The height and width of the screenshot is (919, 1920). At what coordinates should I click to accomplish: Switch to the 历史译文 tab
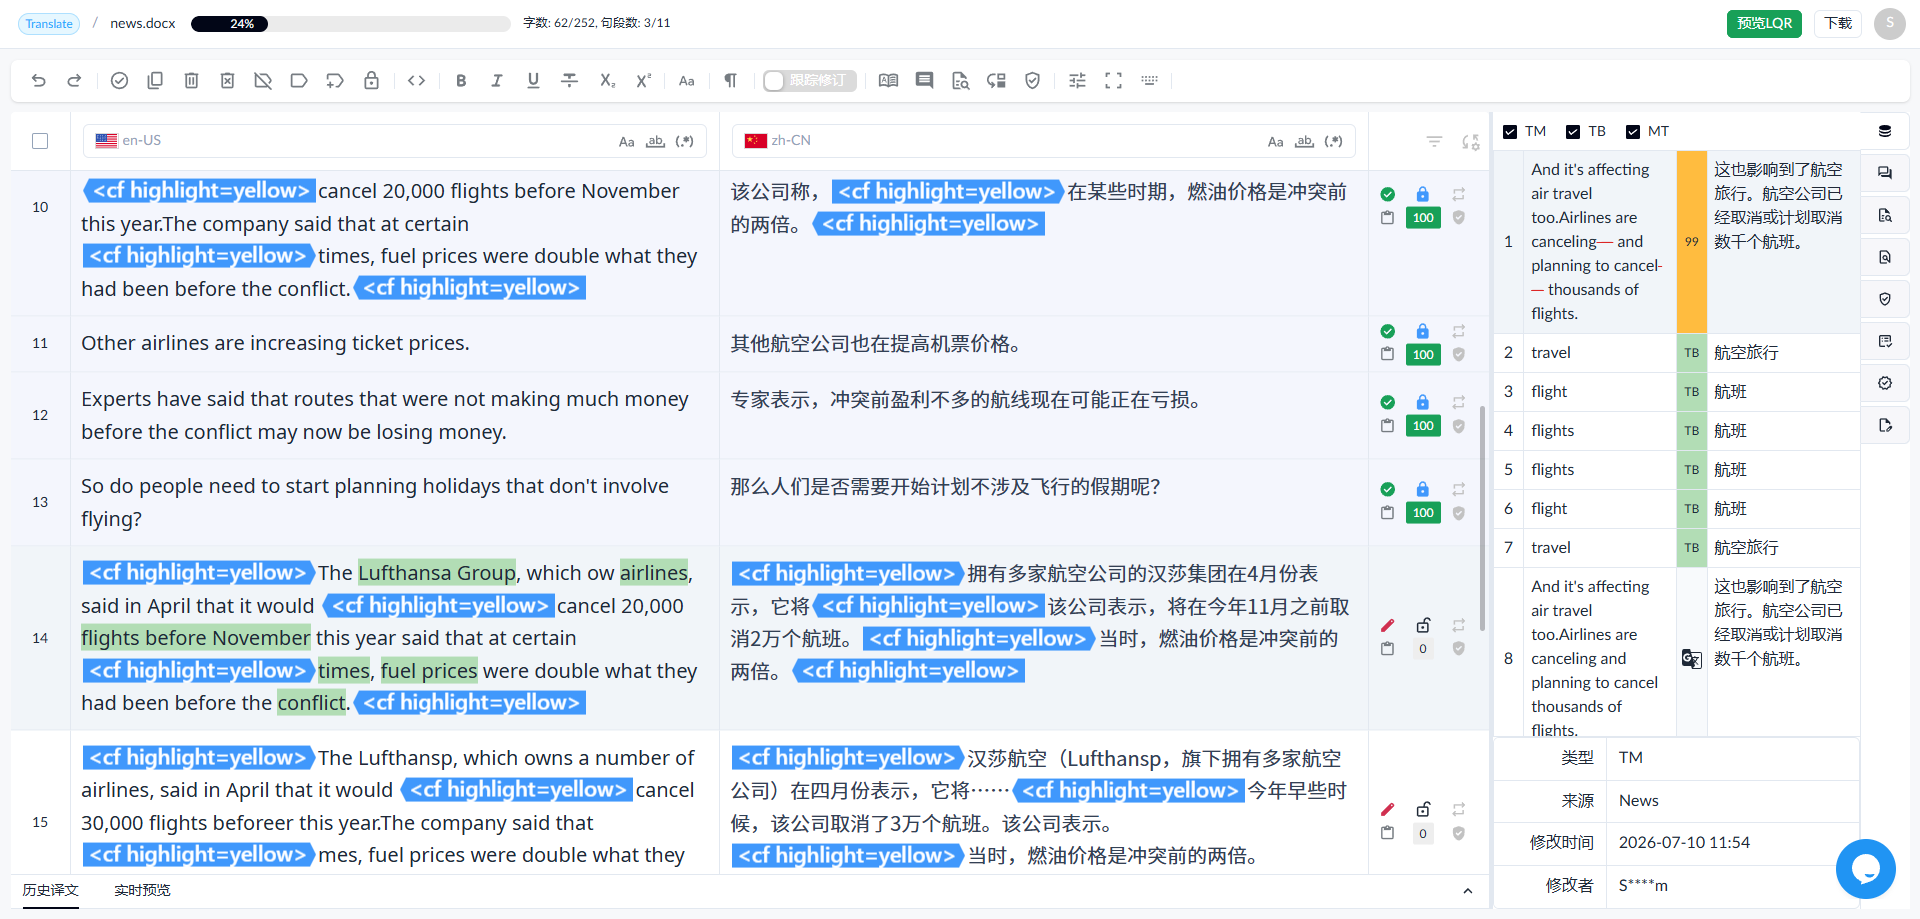[x=50, y=890]
